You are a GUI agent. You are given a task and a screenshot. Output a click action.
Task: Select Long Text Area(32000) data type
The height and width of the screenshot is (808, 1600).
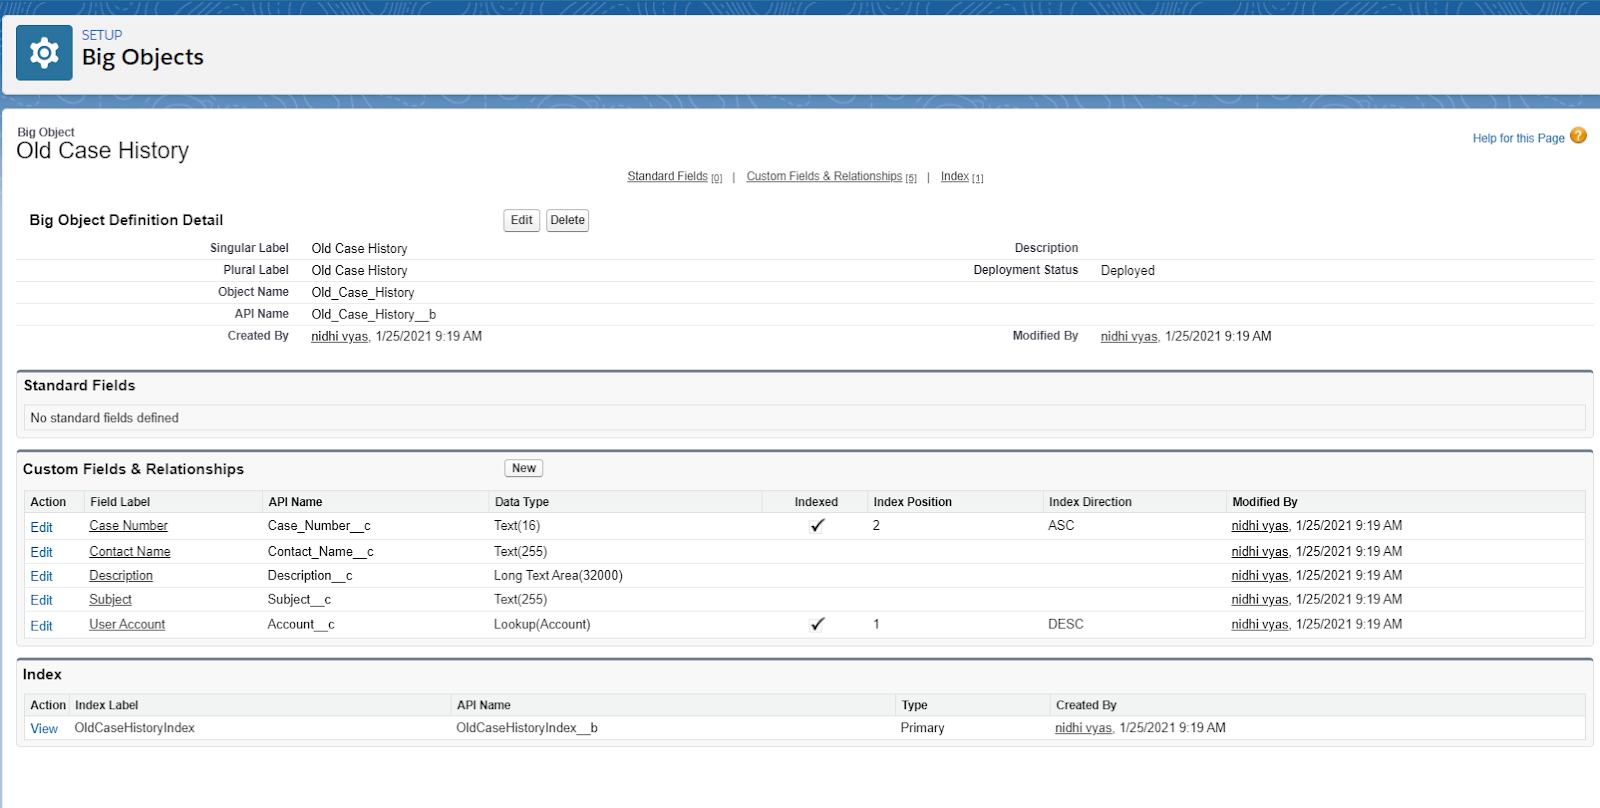coord(558,575)
